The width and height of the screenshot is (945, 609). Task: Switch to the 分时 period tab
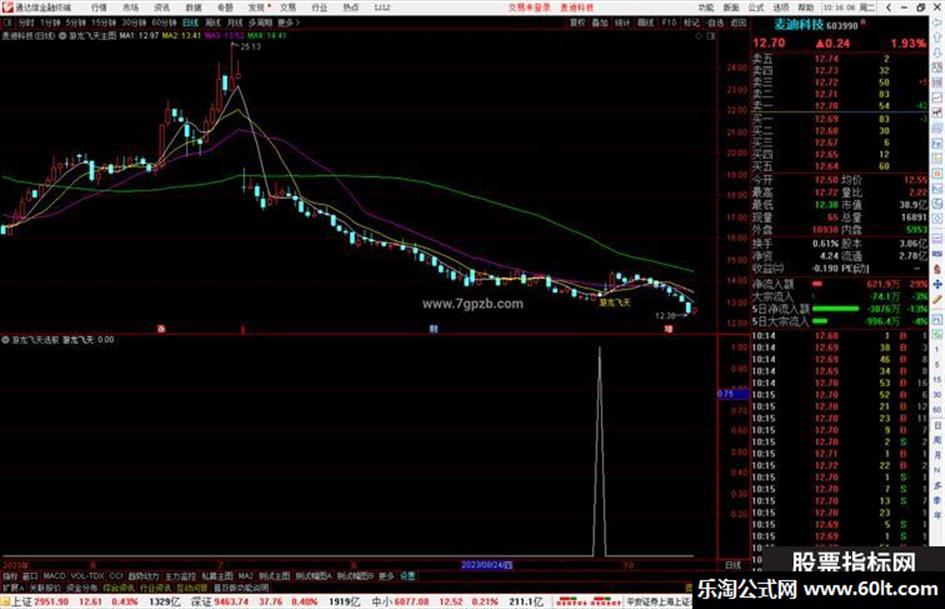point(26,22)
